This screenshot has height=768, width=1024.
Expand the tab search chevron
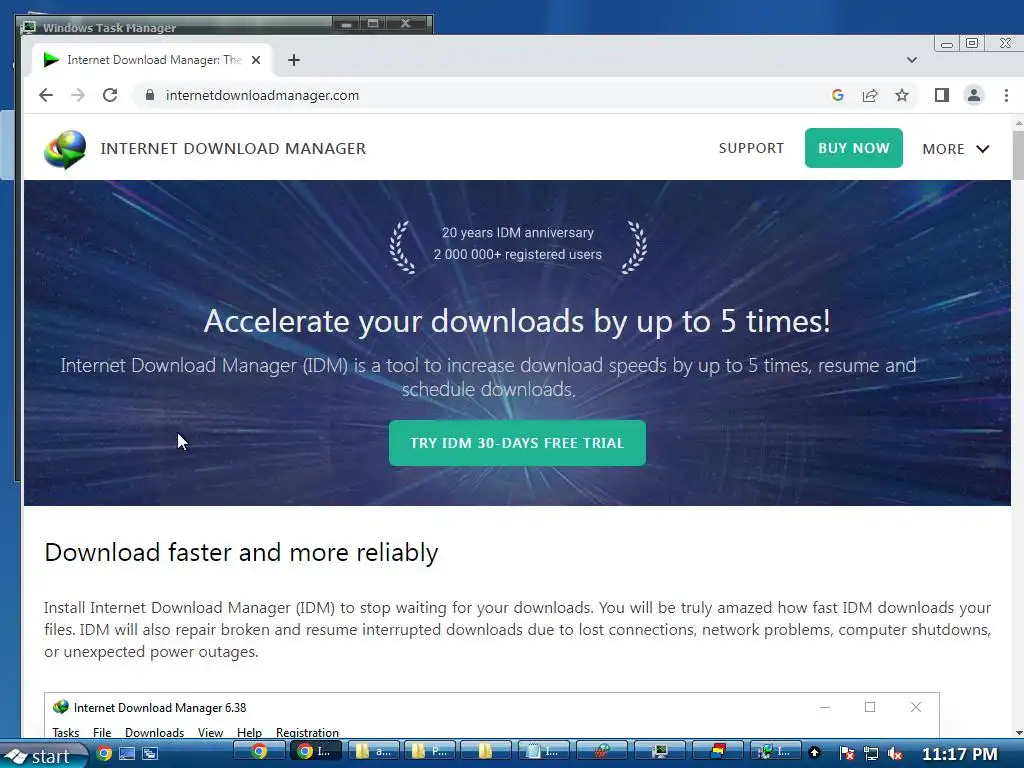point(912,60)
